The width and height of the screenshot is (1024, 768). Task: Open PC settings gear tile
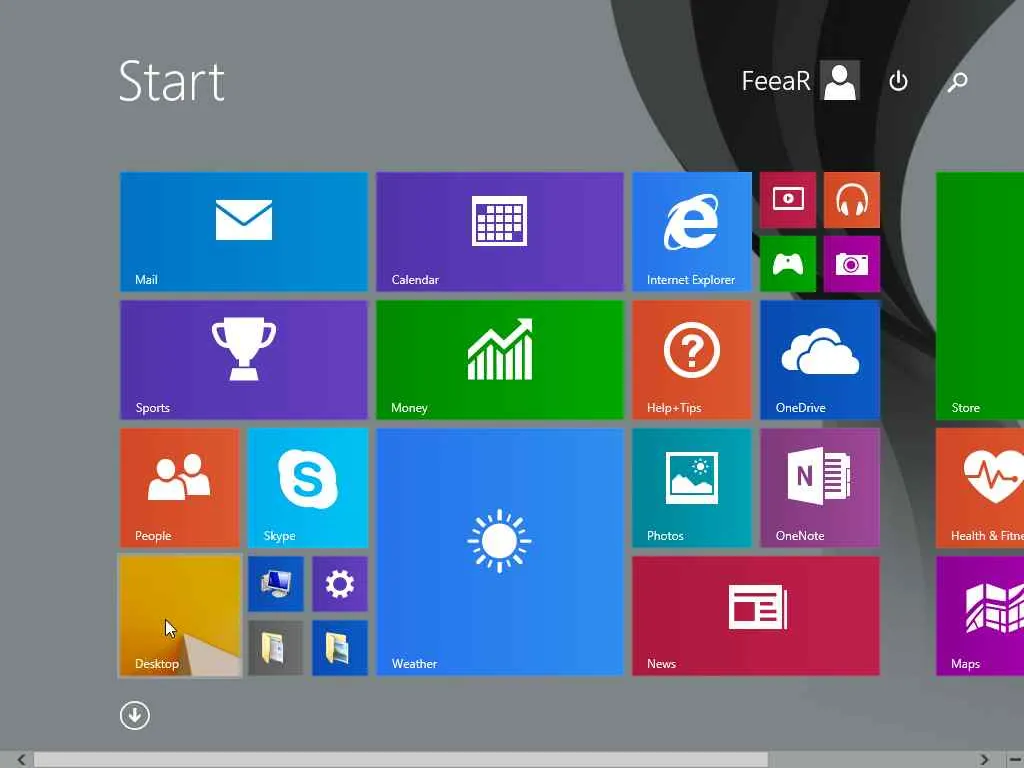[x=340, y=584]
